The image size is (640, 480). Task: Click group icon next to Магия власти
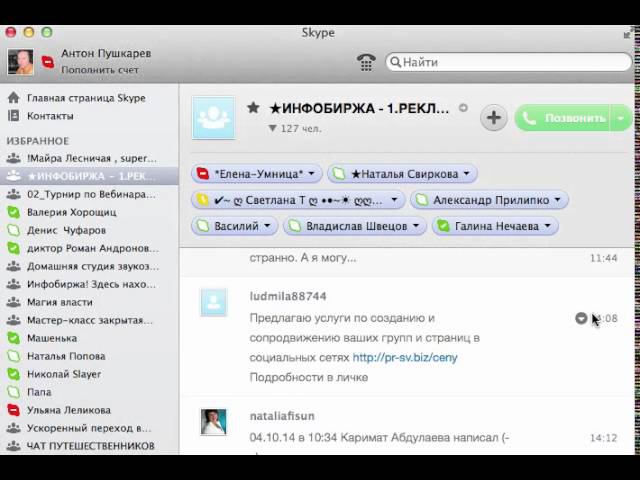[13, 302]
